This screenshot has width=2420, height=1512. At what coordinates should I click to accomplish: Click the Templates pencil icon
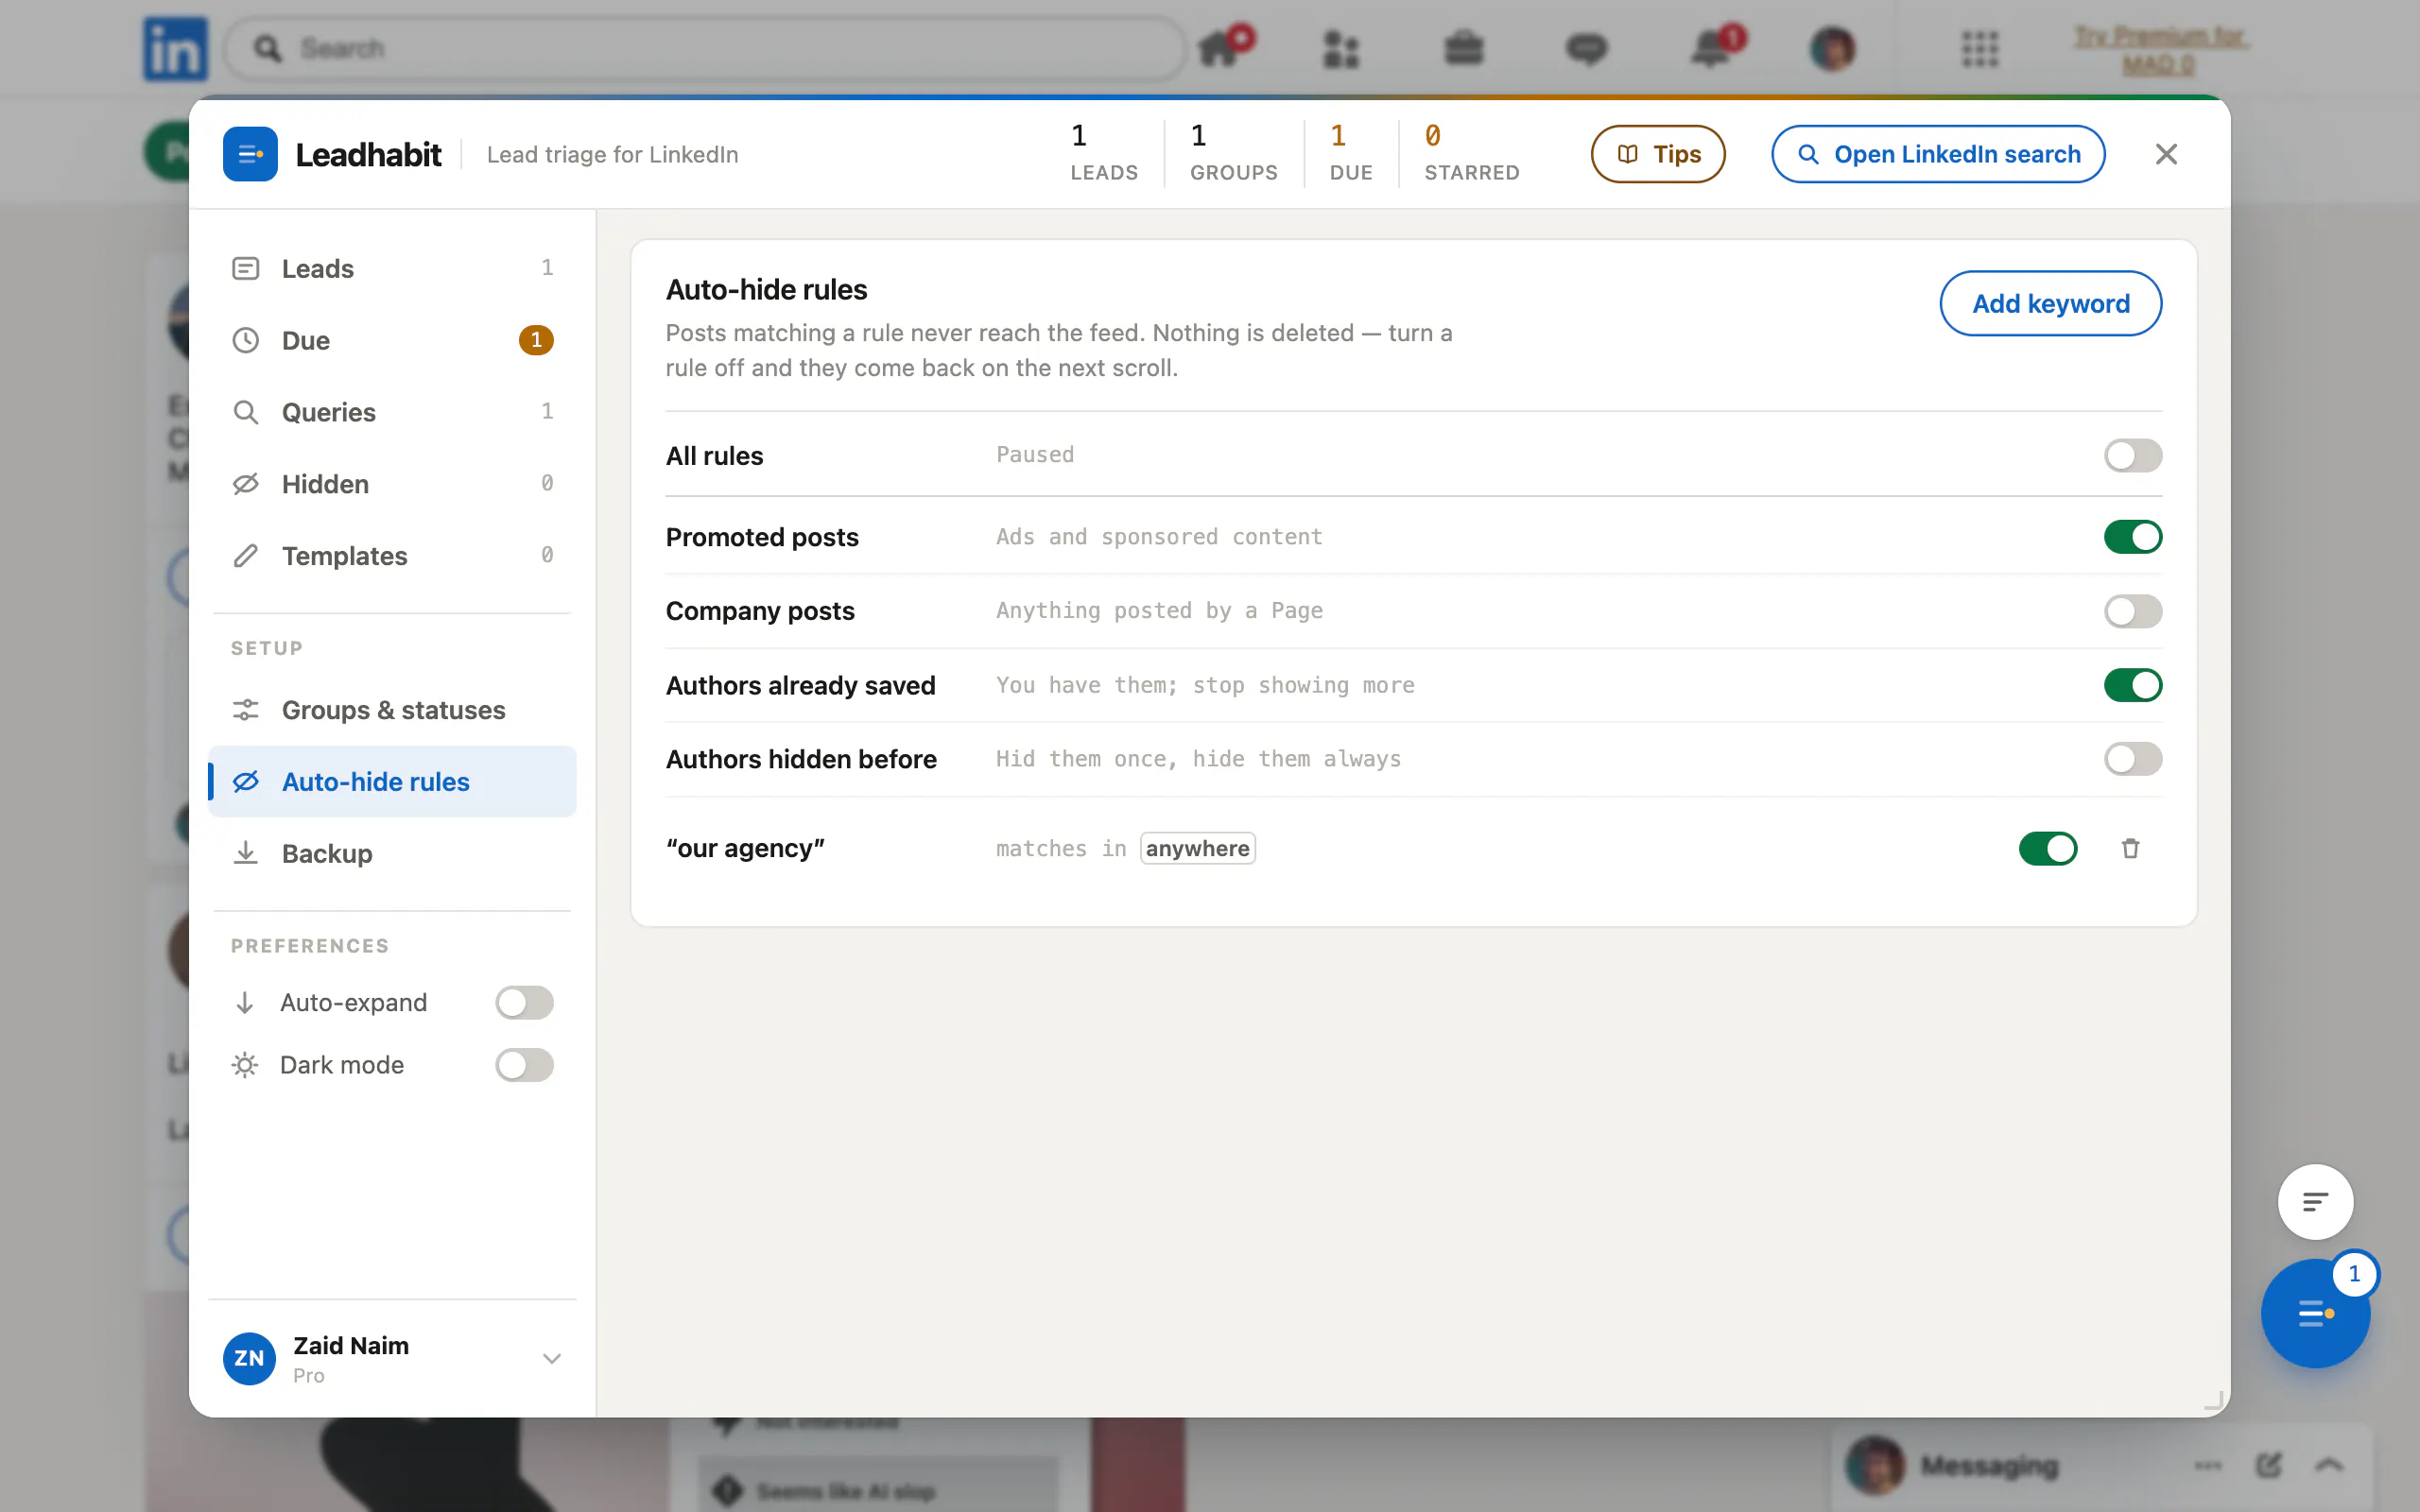click(246, 556)
